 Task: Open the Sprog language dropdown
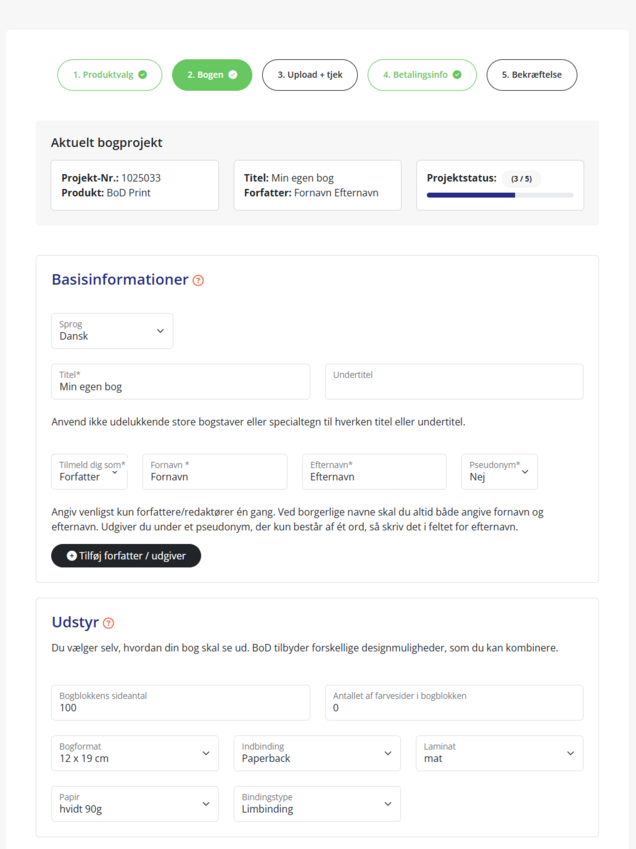coord(112,331)
